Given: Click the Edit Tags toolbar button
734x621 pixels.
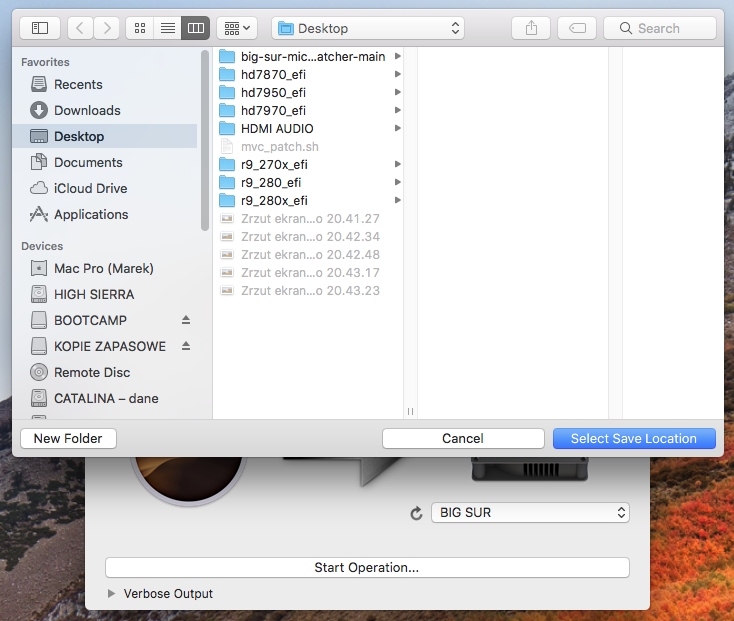Looking at the screenshot, I should [x=577, y=28].
